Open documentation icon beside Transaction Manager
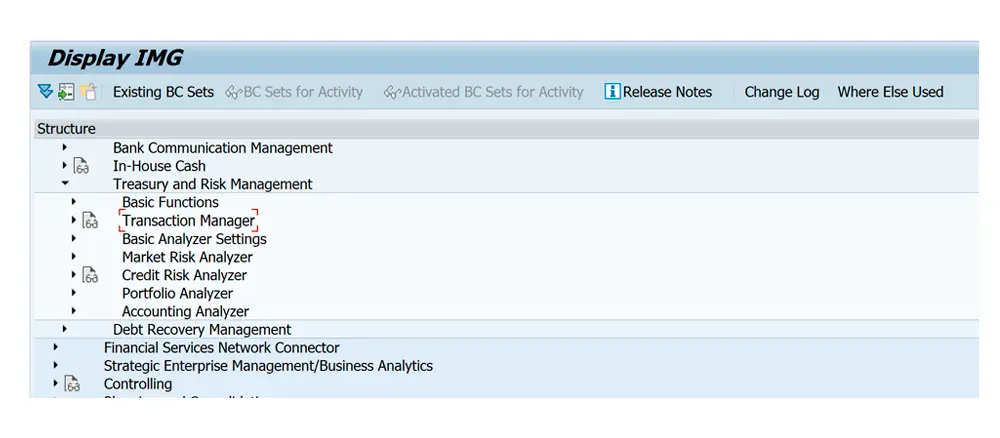The image size is (1000, 438). point(90,221)
